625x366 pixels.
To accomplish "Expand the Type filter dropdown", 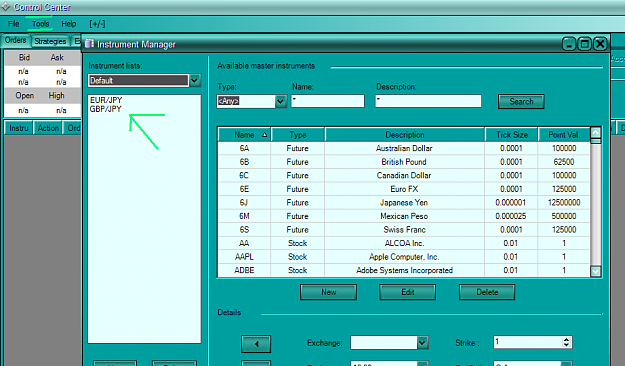I will 281,101.
